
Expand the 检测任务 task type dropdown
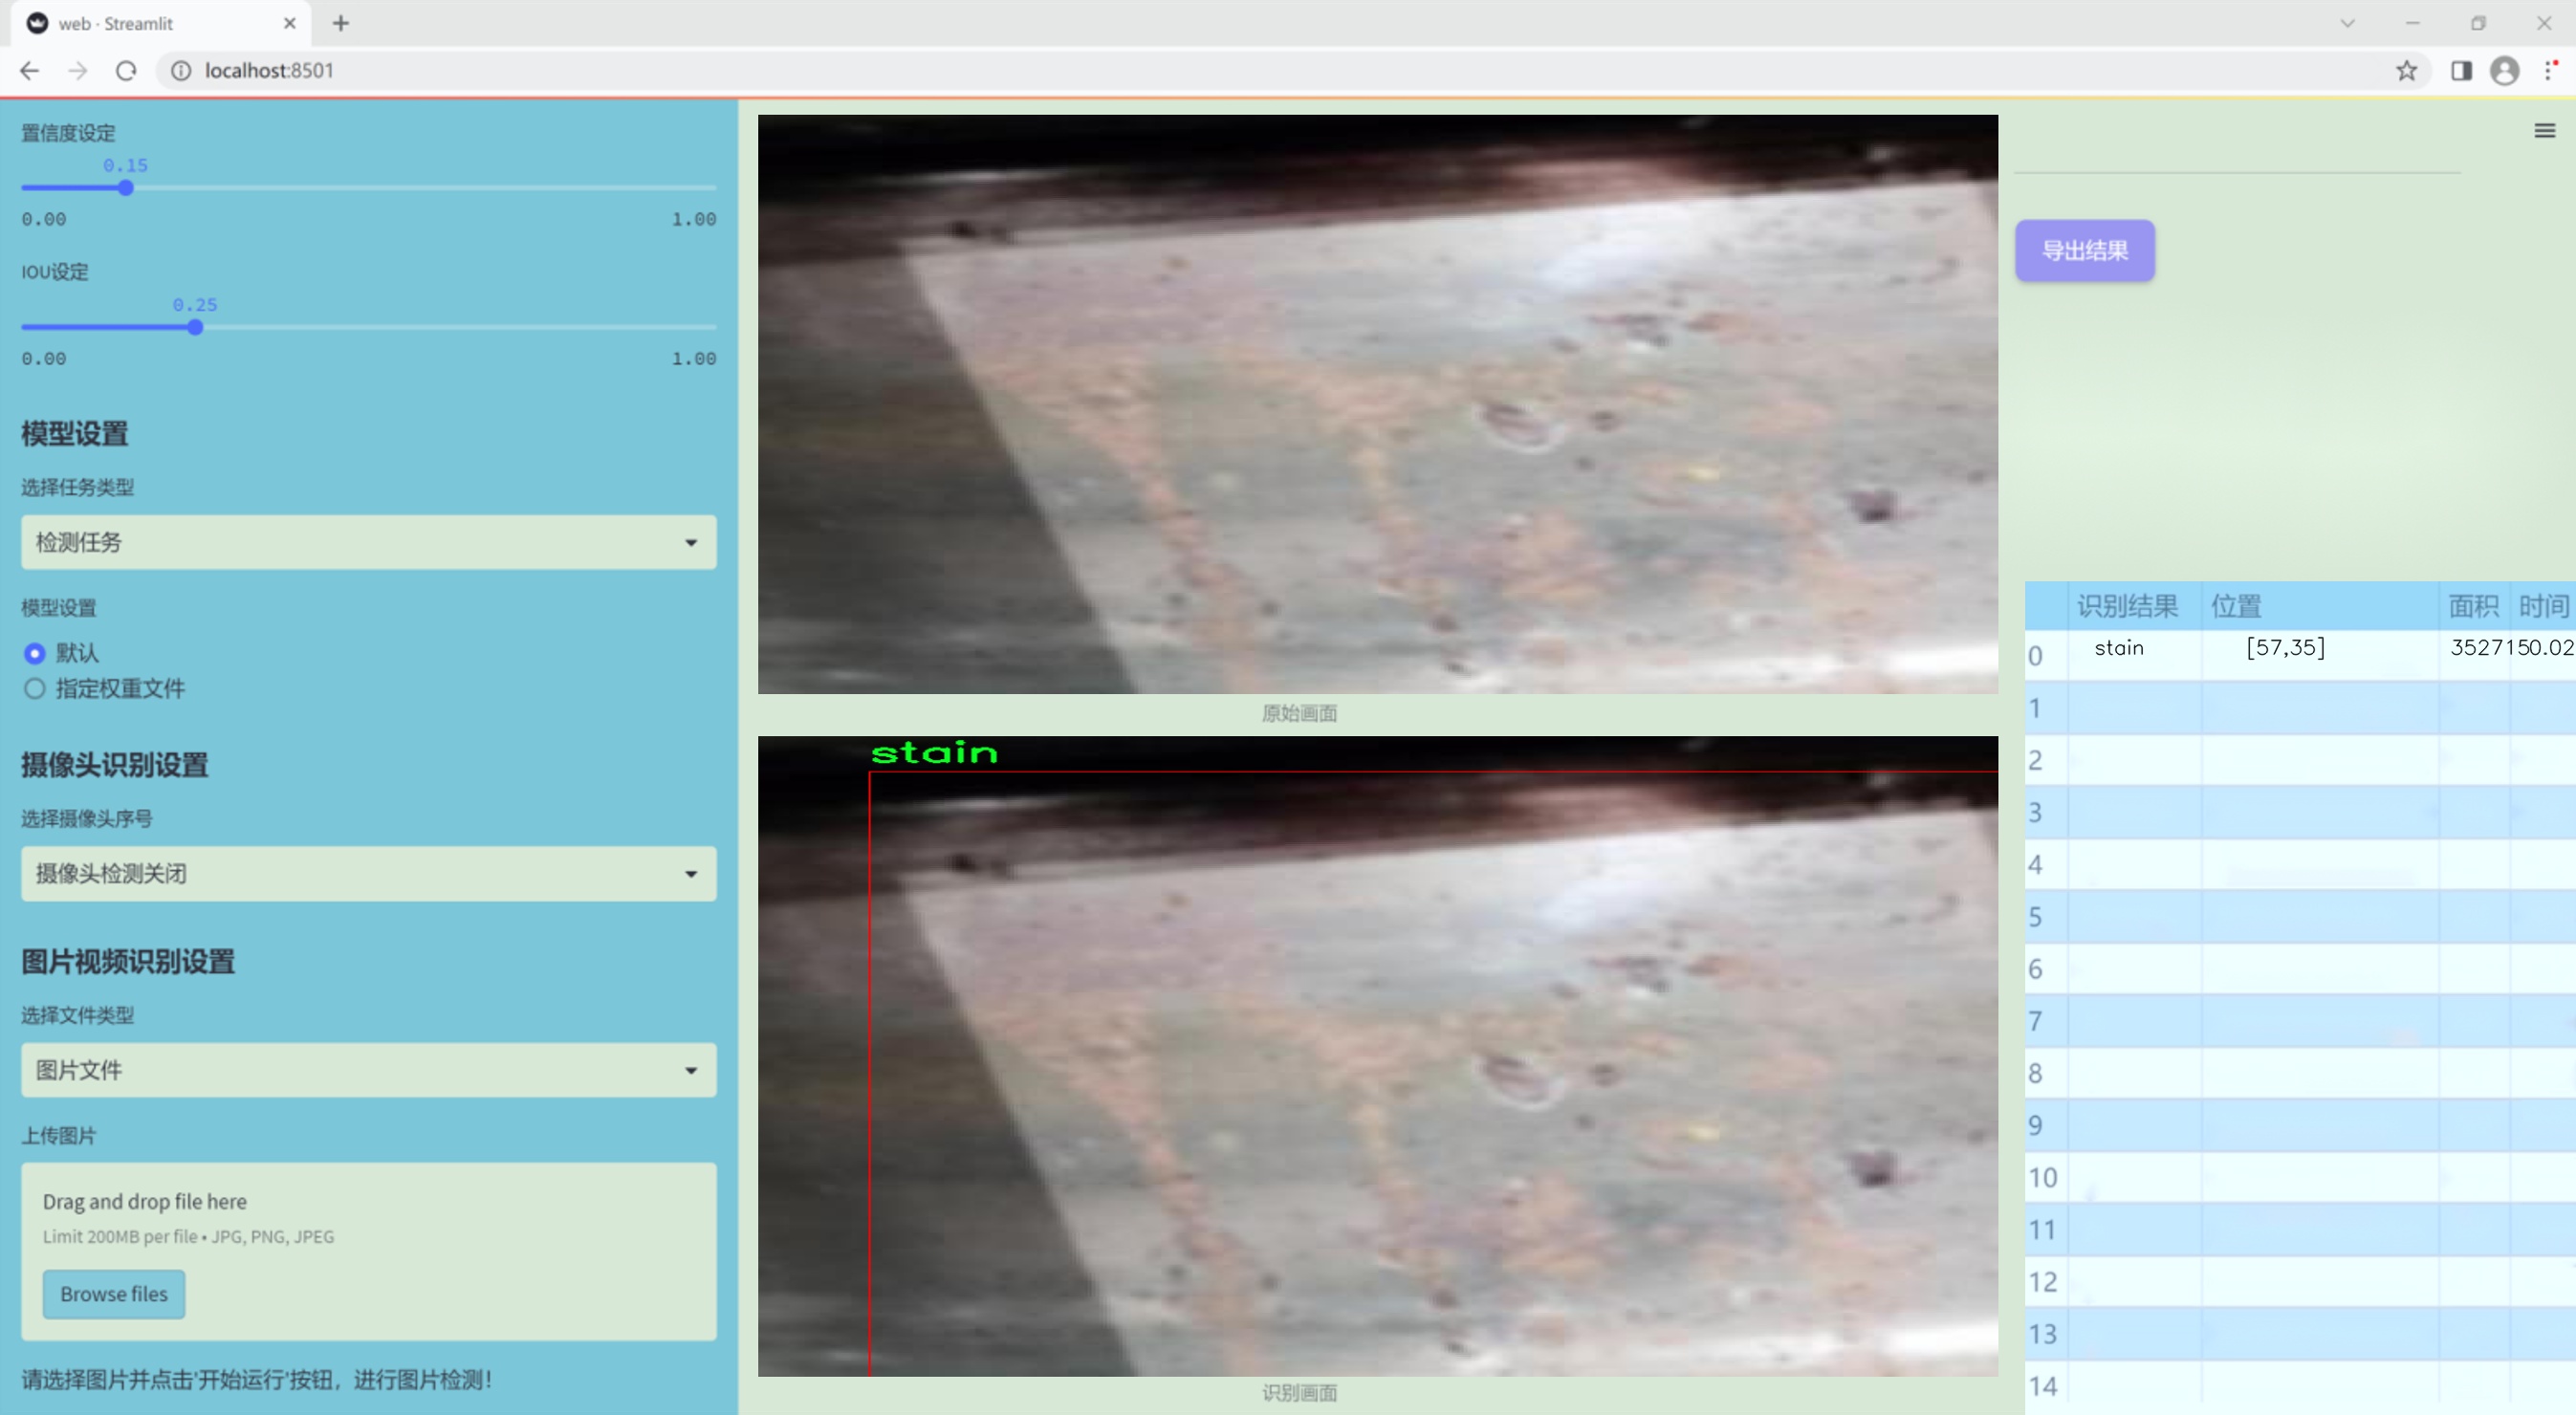coord(368,542)
